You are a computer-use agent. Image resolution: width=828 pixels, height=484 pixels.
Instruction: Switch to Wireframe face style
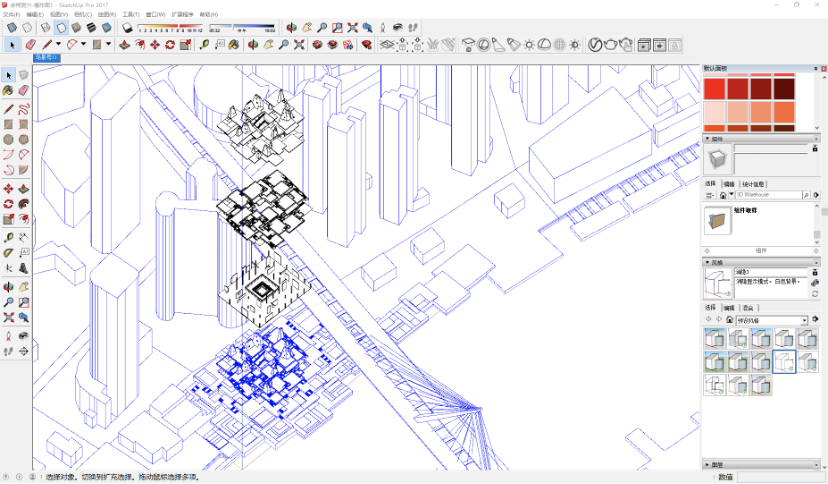46,27
